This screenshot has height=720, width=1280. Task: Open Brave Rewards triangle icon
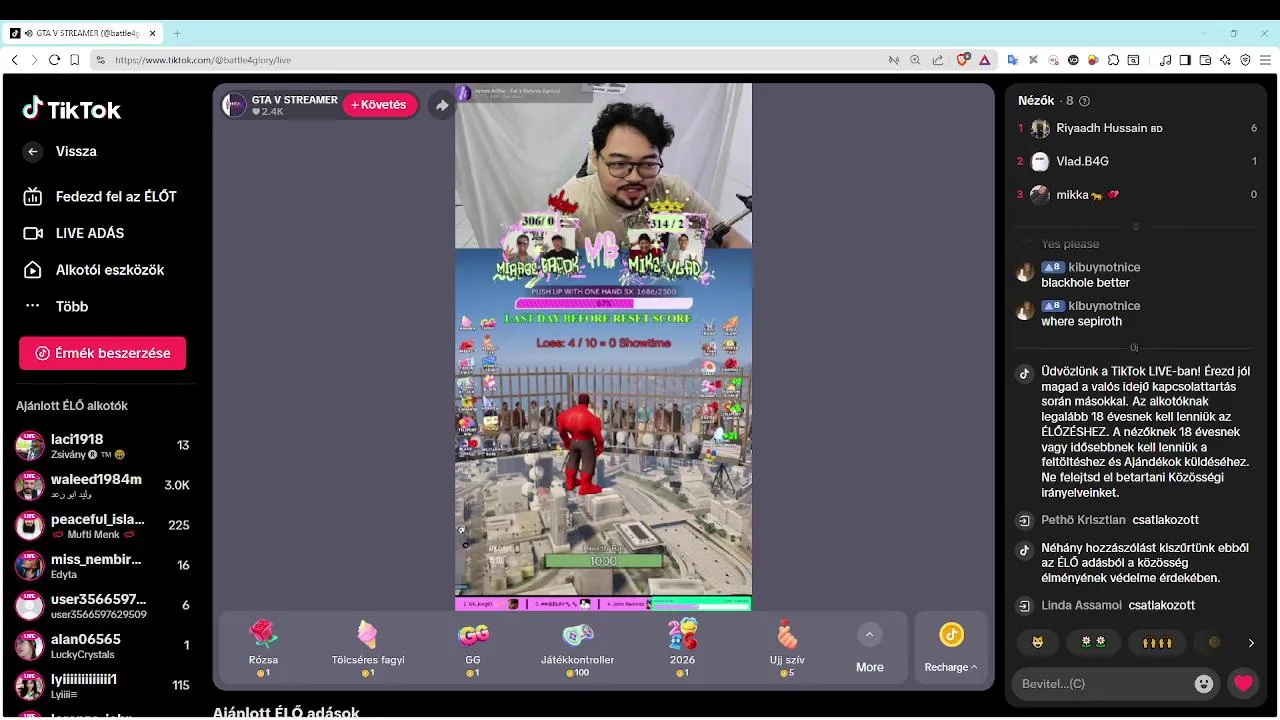[x=984, y=60]
